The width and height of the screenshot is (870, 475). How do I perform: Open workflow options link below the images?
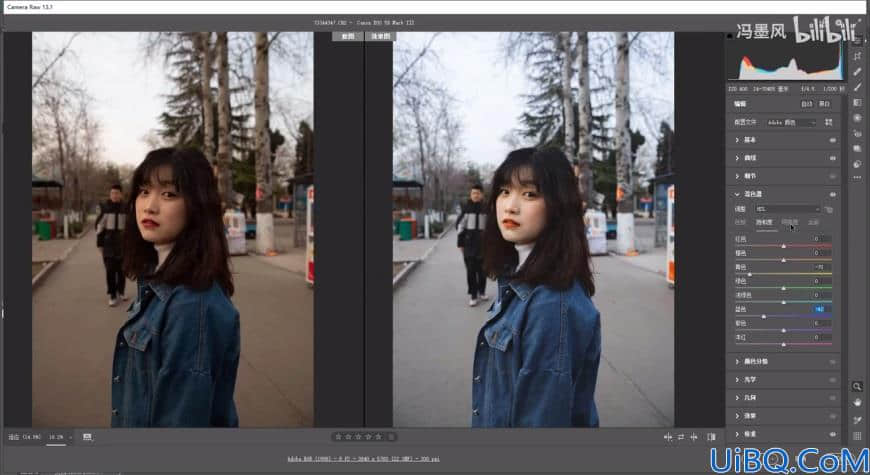363,459
